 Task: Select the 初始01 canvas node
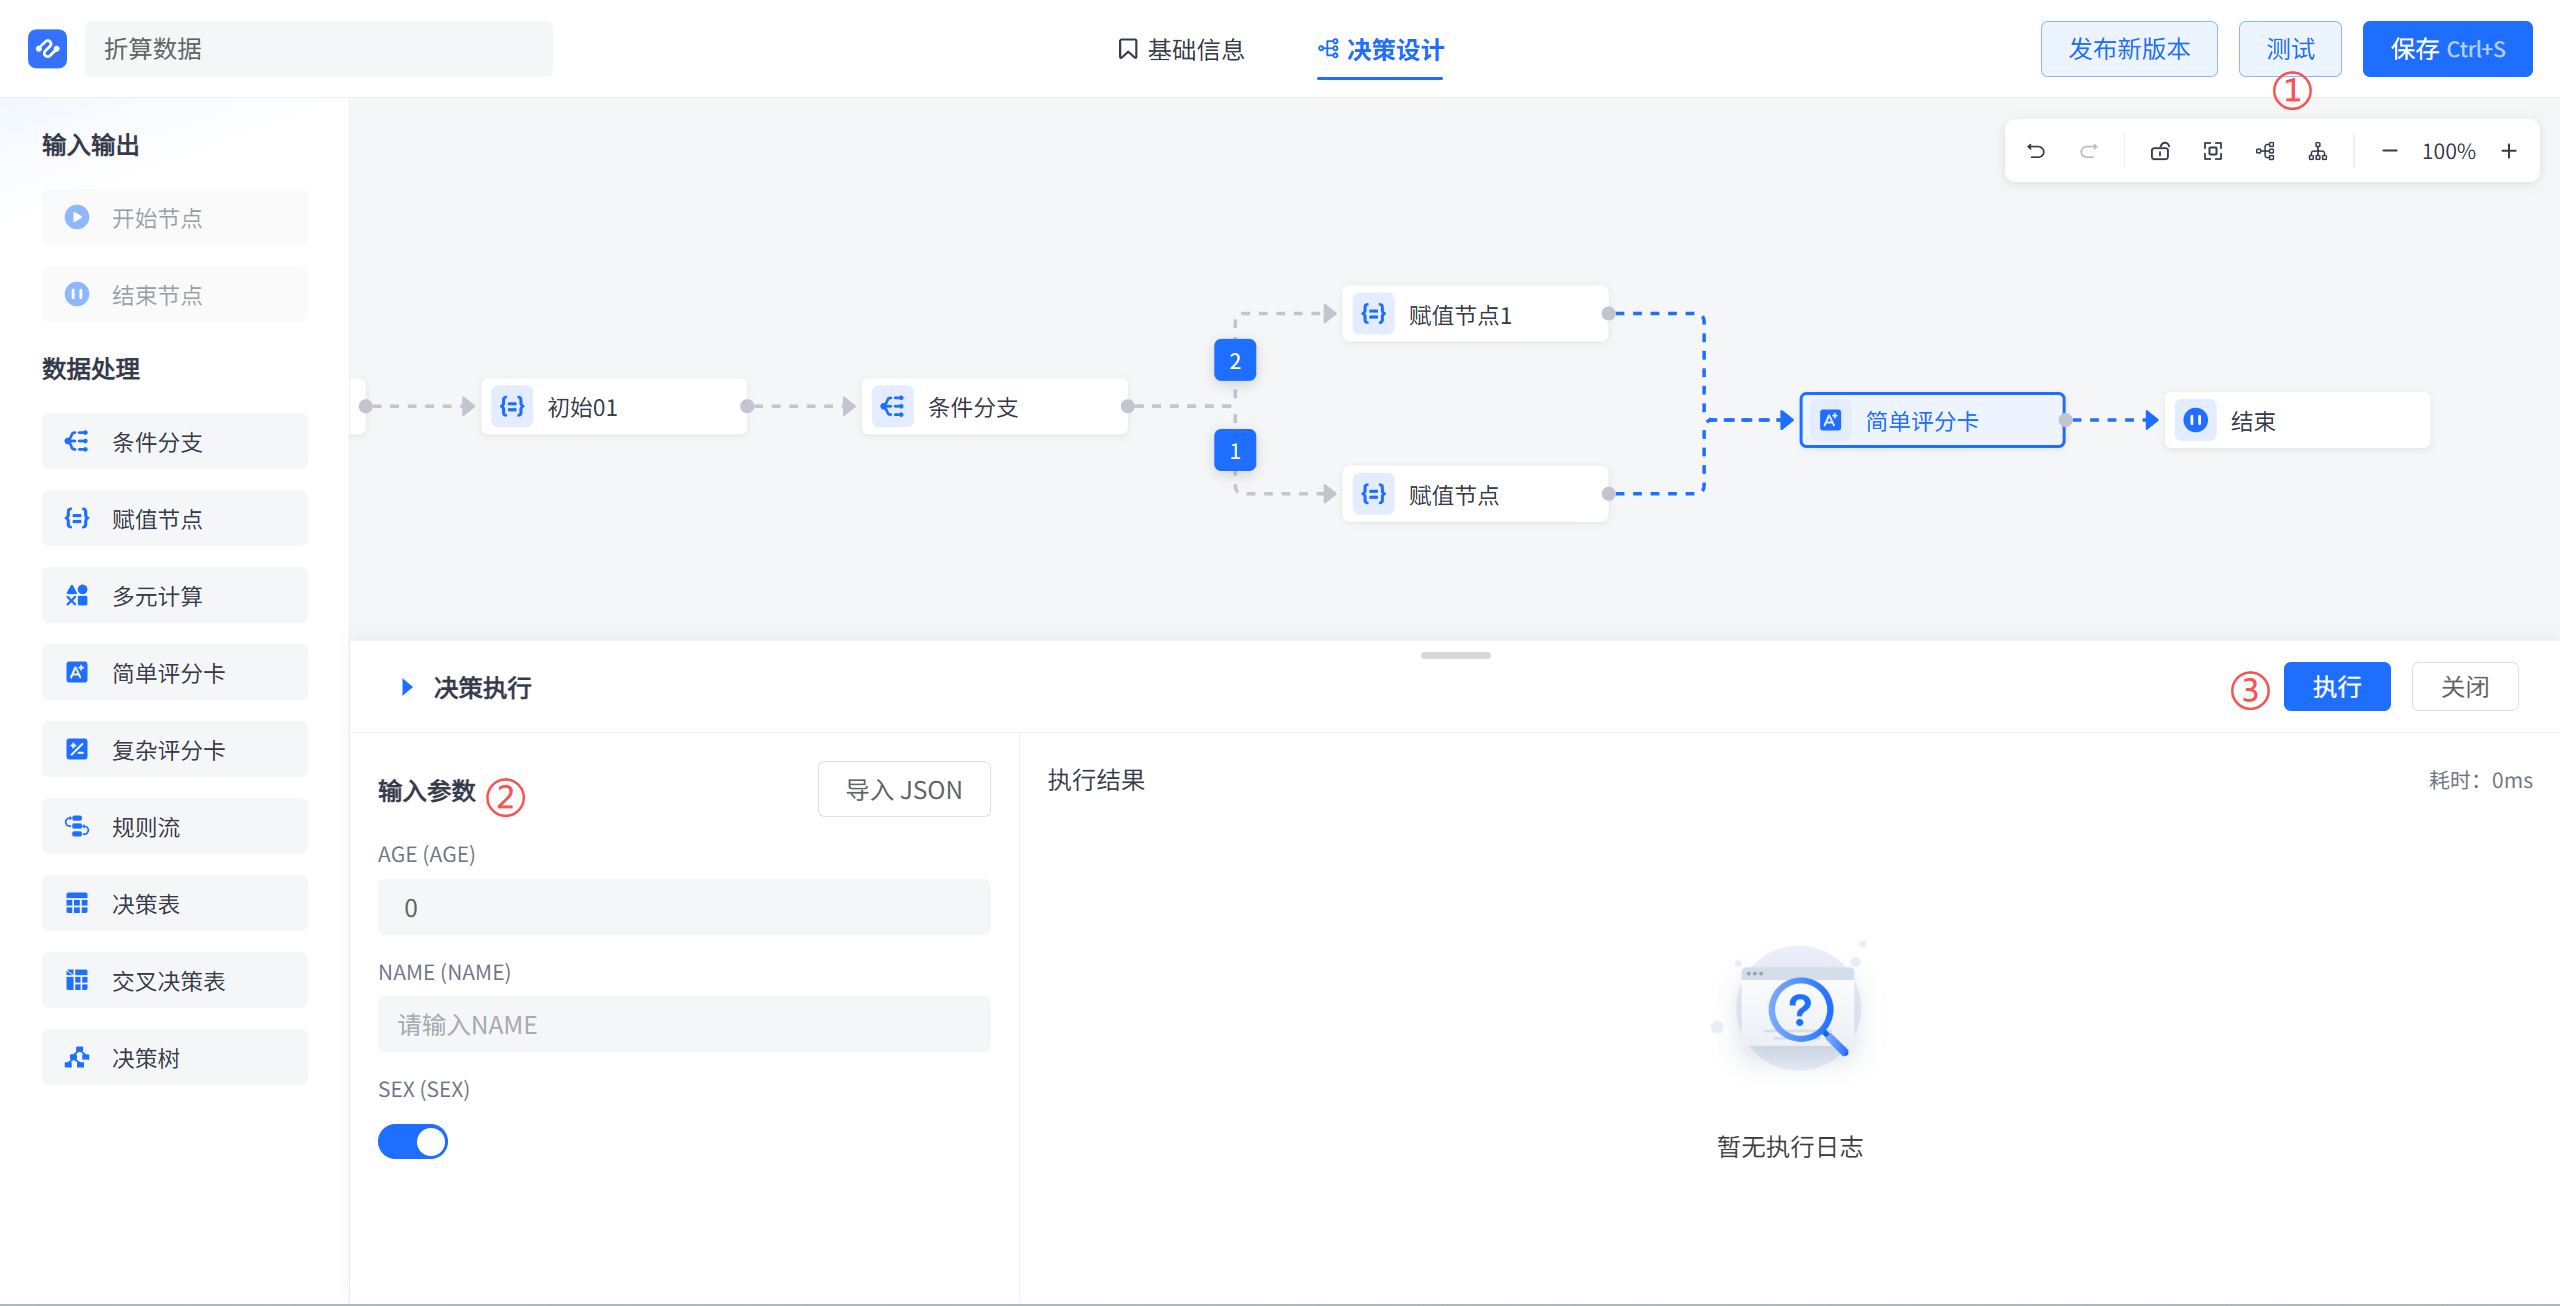(x=614, y=406)
